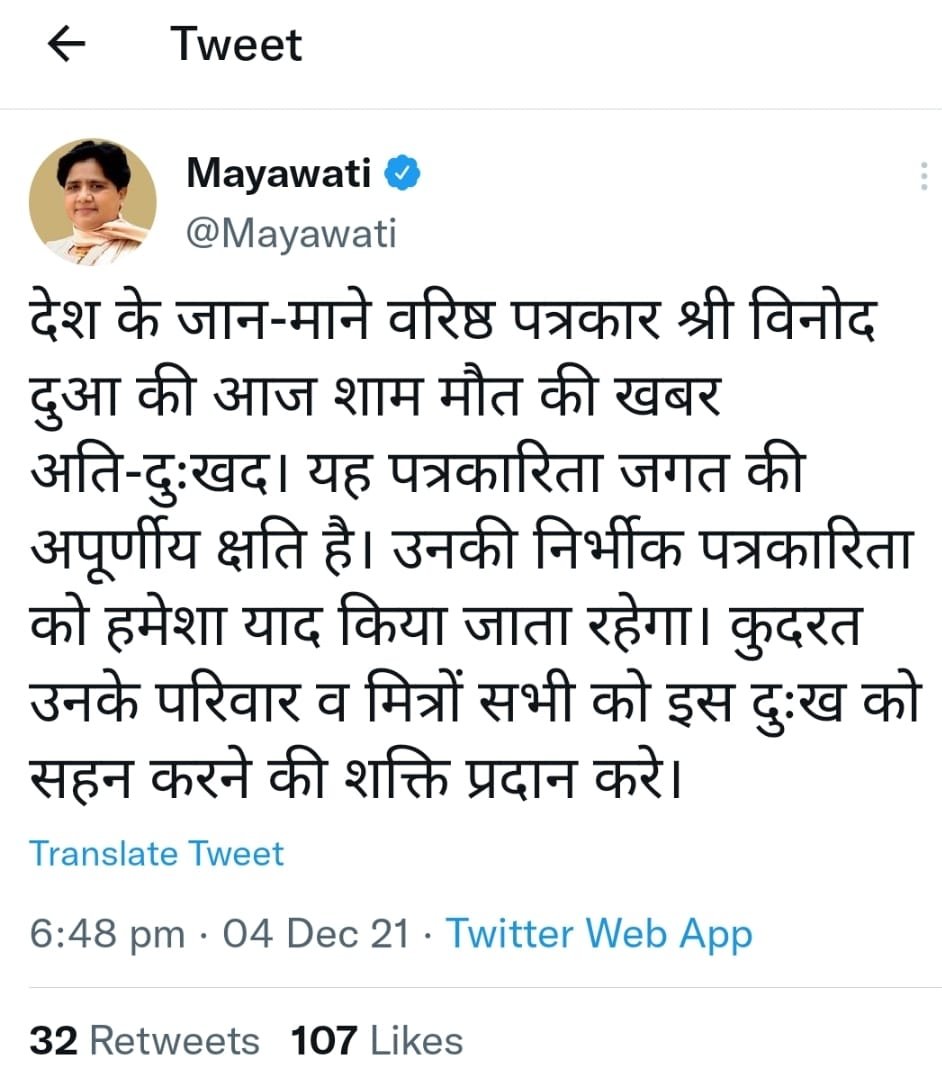Click the Tweet header title
Image resolution: width=942 pixels, height=1089 pixels.
(236, 44)
